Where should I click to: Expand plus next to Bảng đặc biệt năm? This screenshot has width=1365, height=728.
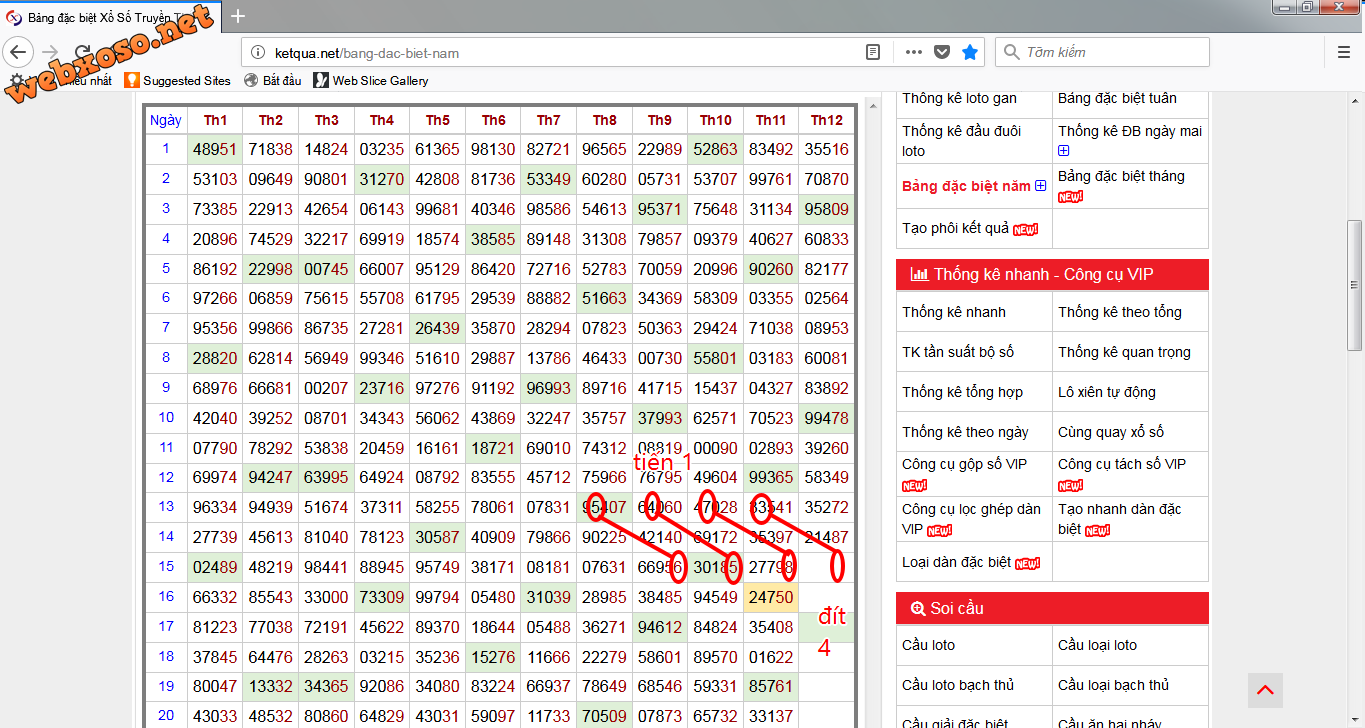[1040, 186]
